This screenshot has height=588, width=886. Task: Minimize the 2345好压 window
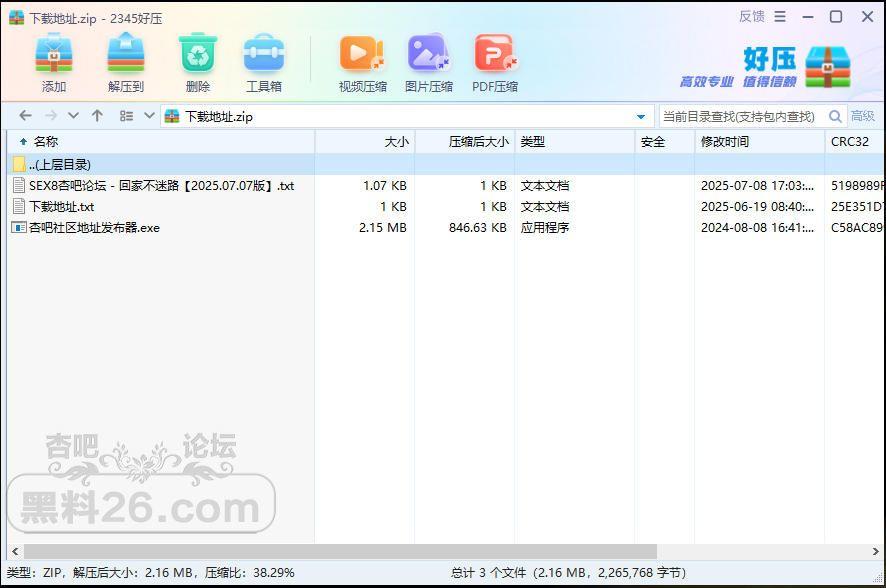pyautogui.click(x=808, y=17)
